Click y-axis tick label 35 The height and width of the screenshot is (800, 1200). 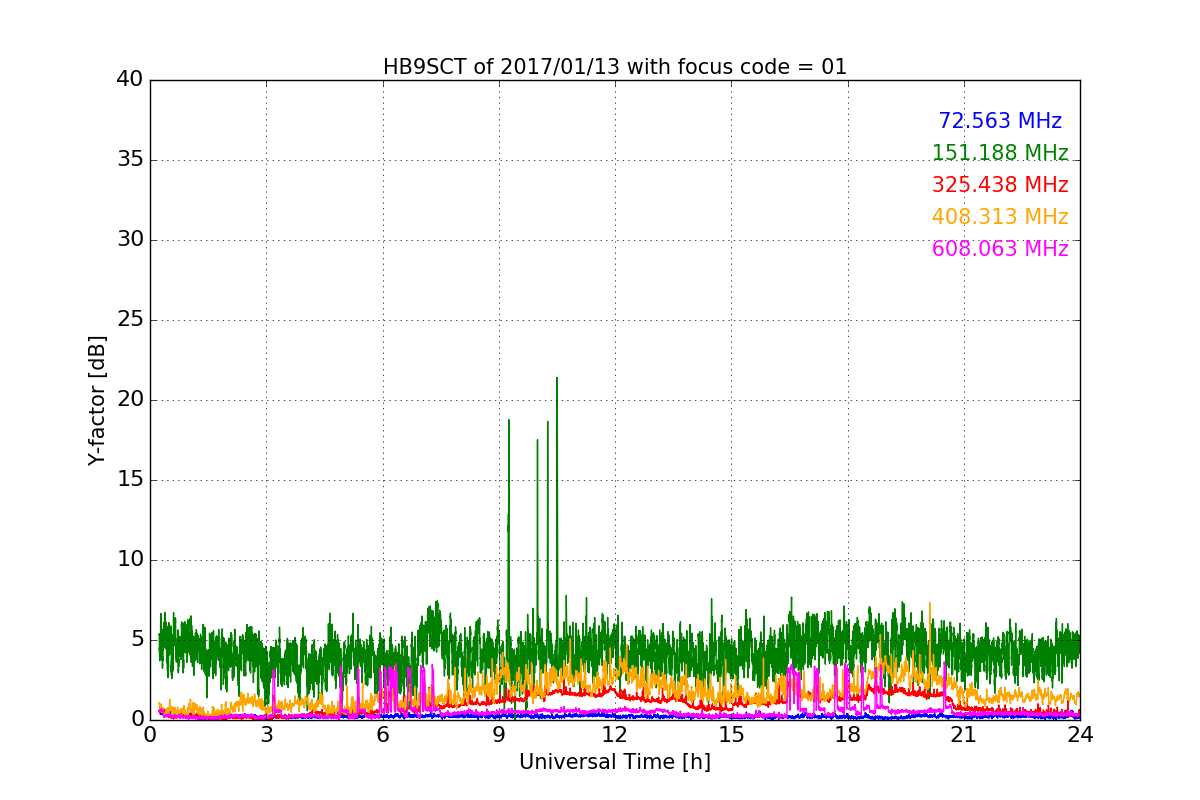(x=130, y=160)
